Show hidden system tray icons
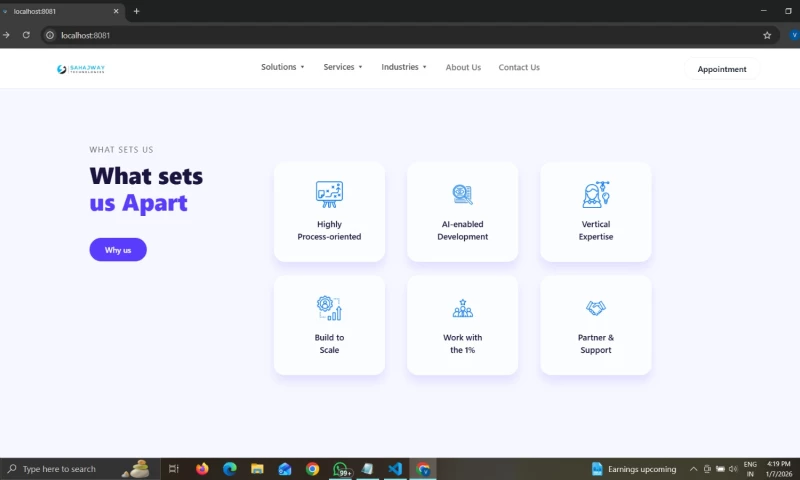 tap(693, 469)
